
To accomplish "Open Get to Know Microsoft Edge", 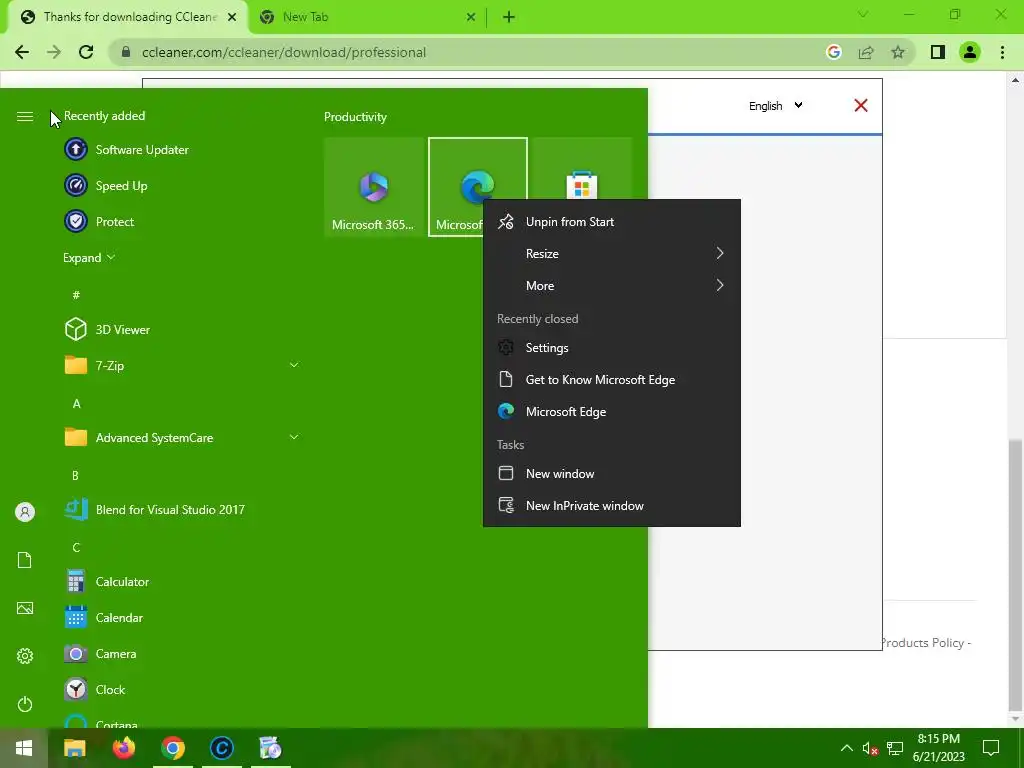I will pos(611,379).
